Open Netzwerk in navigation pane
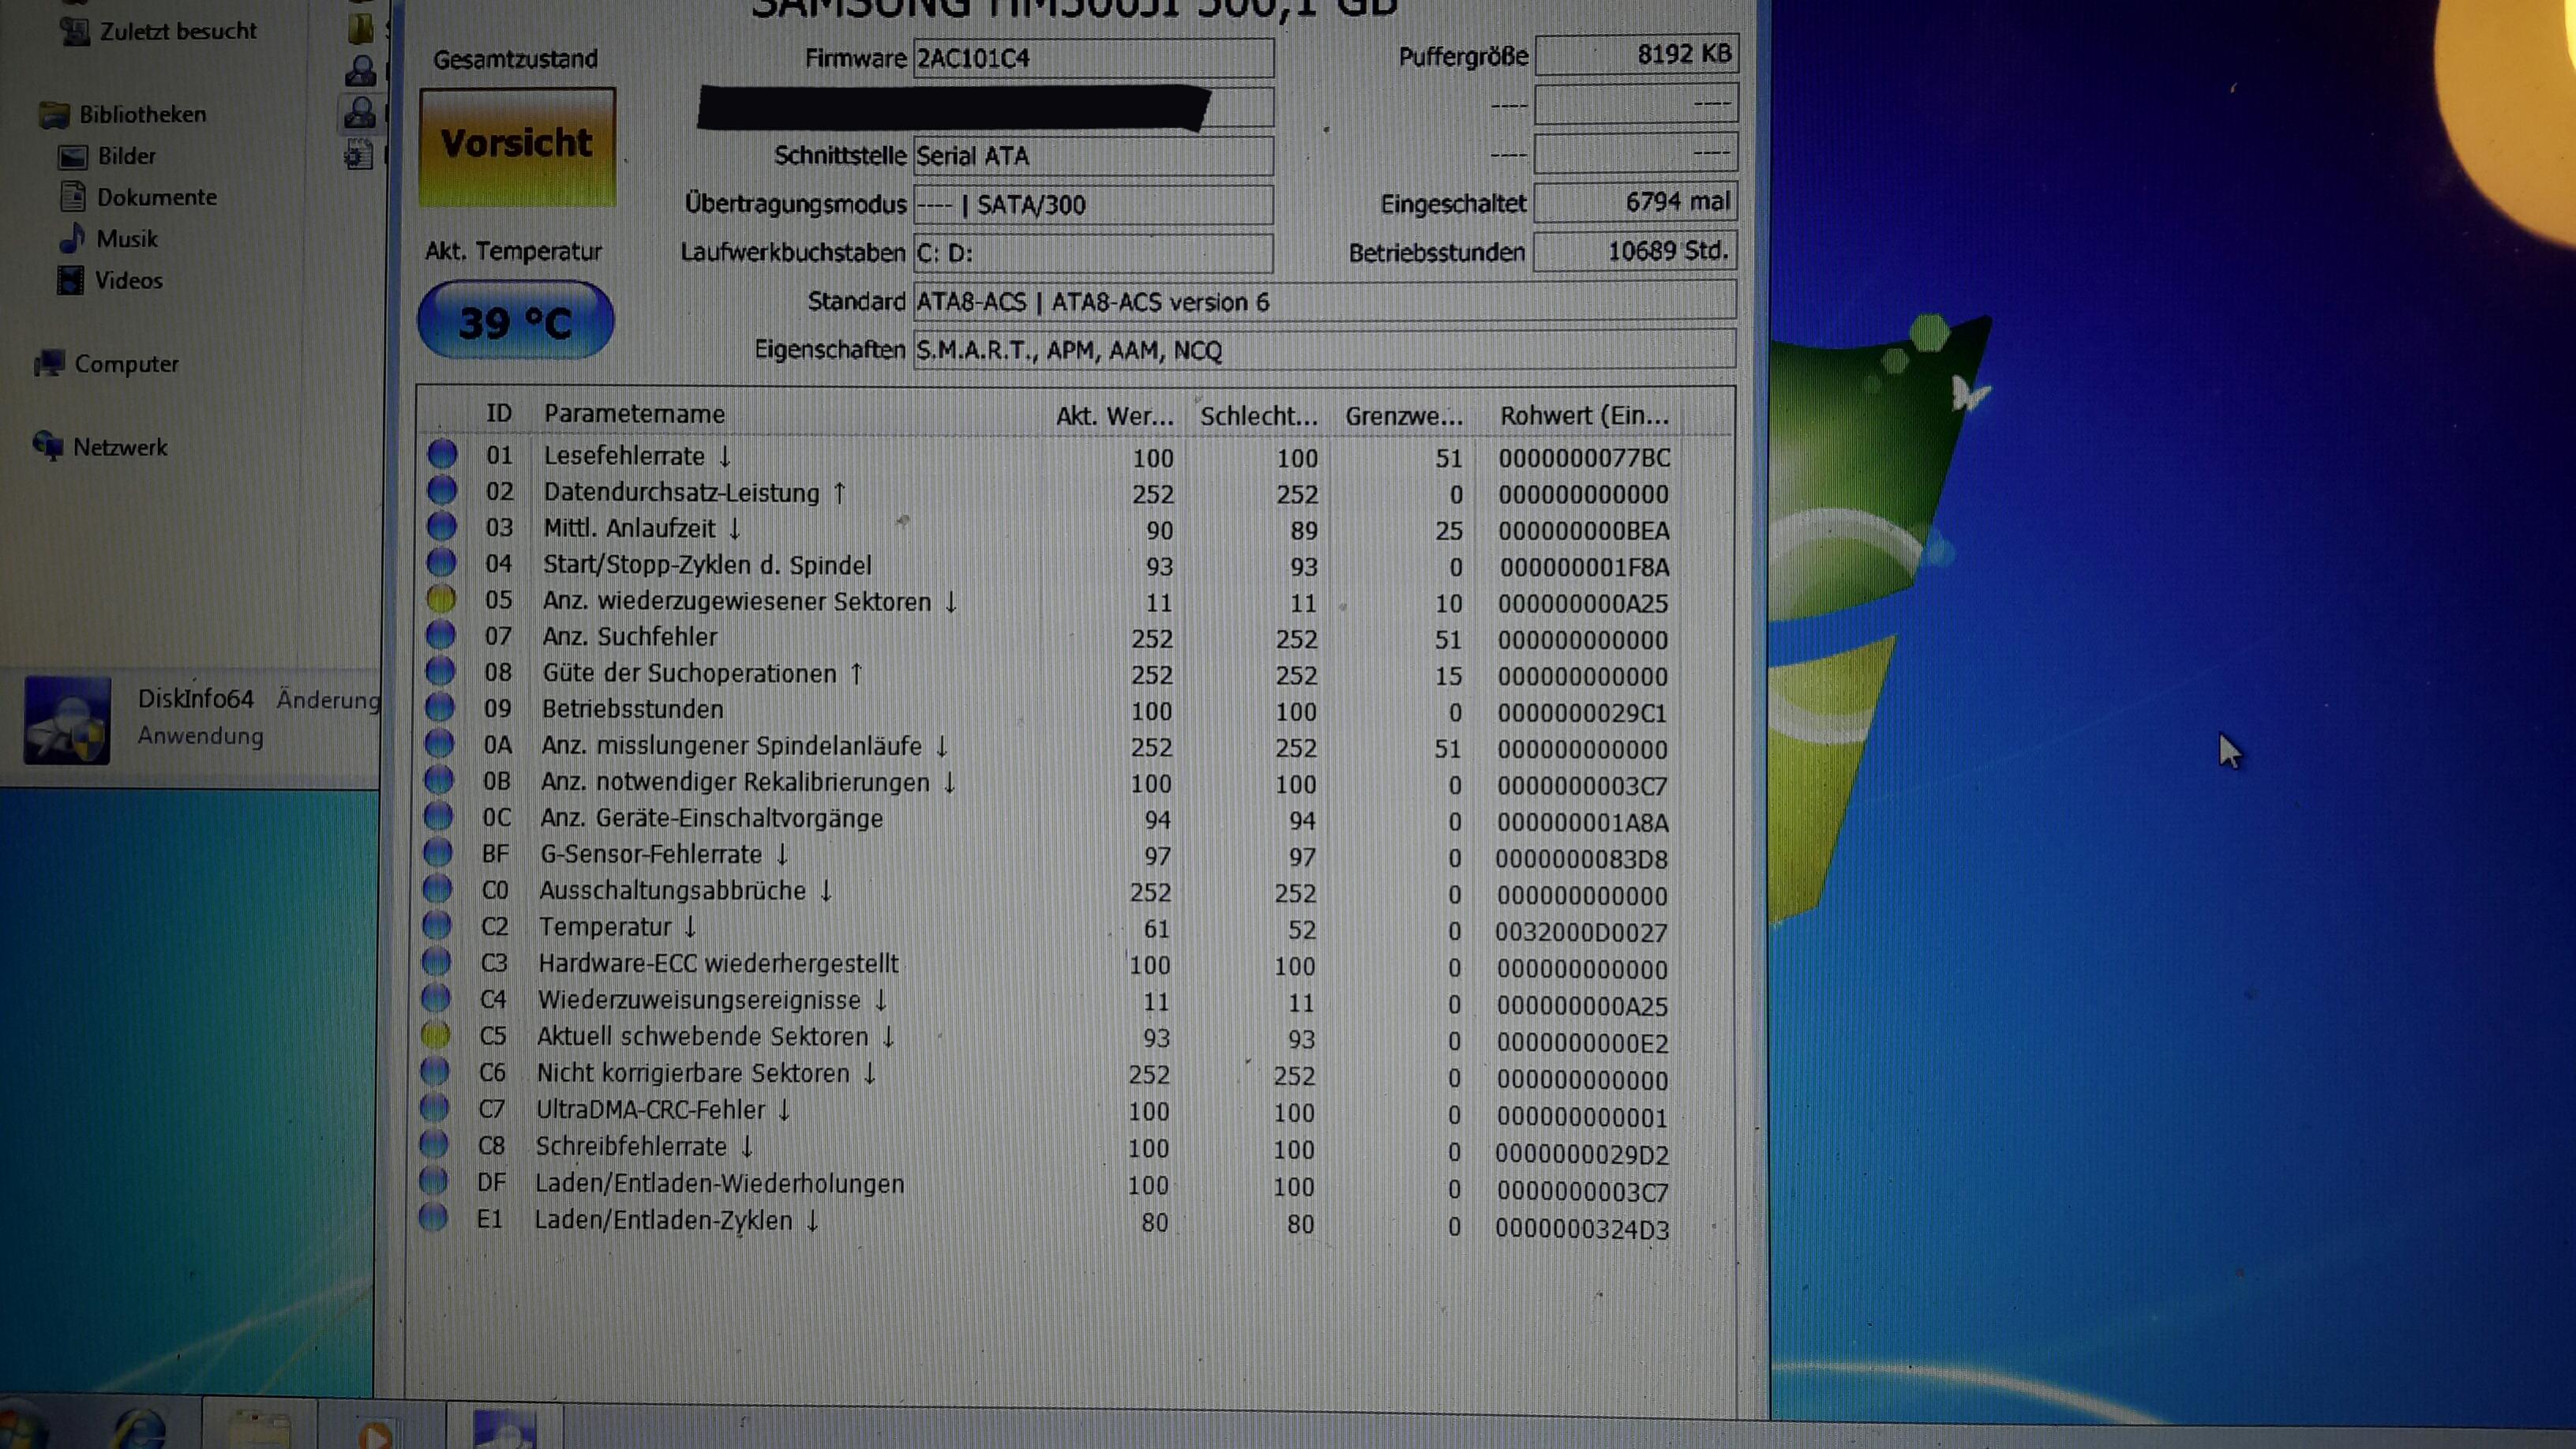2576x1449 pixels. coord(119,447)
